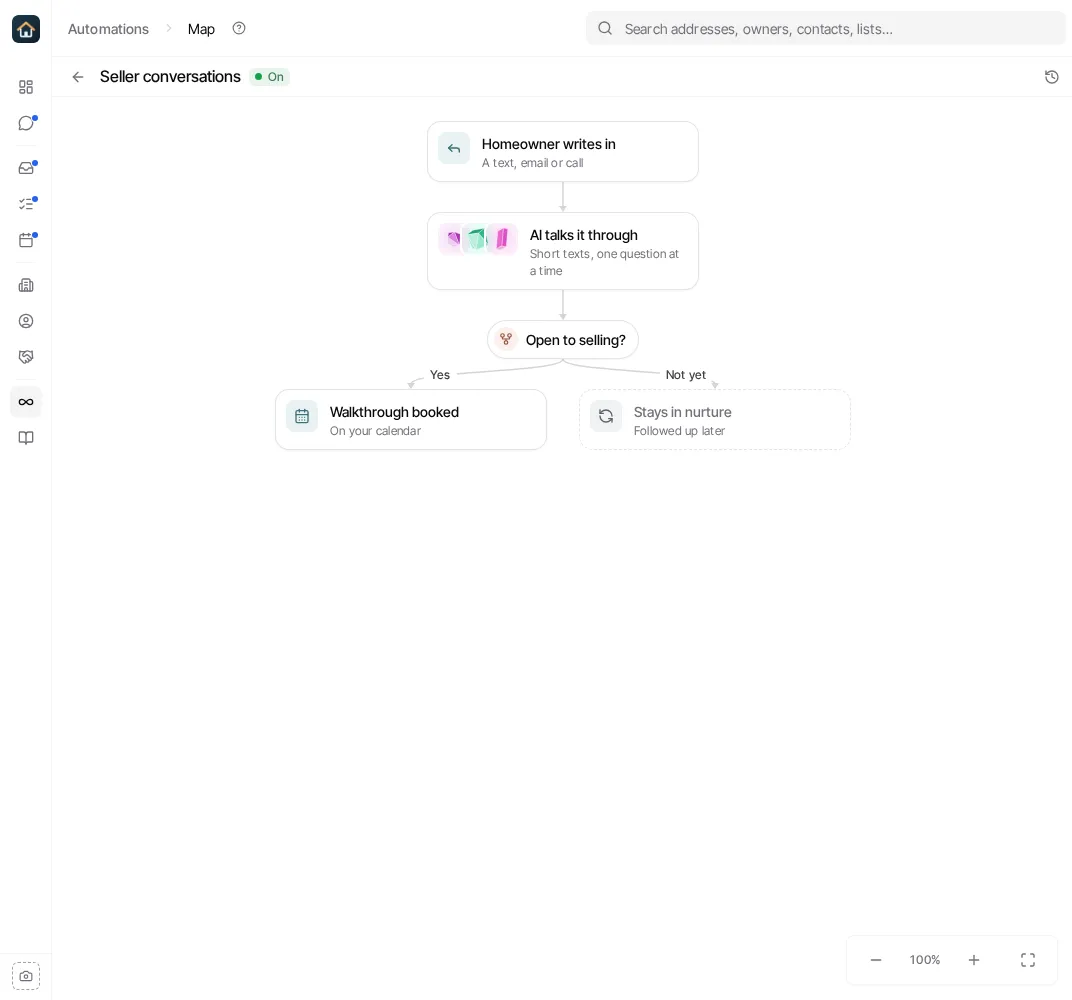Select the Stays in nurture node

tap(715, 420)
